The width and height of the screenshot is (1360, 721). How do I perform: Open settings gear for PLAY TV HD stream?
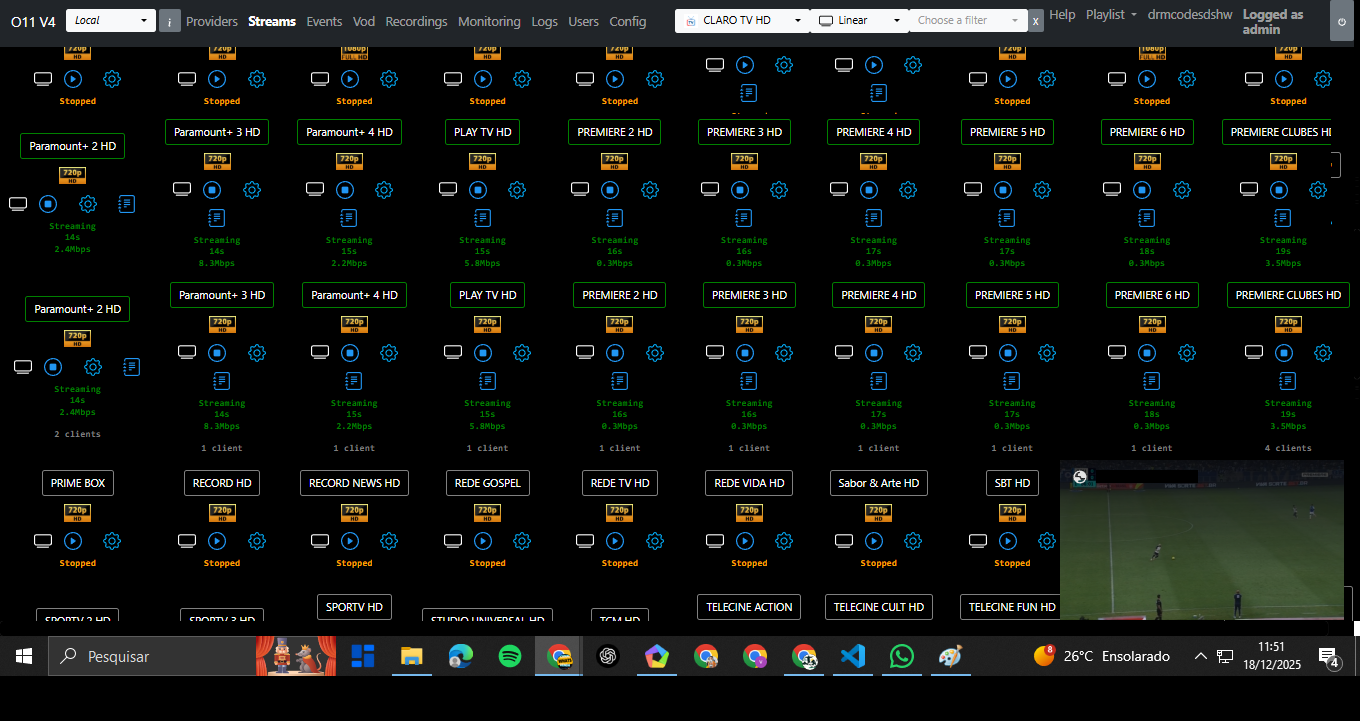click(x=522, y=352)
